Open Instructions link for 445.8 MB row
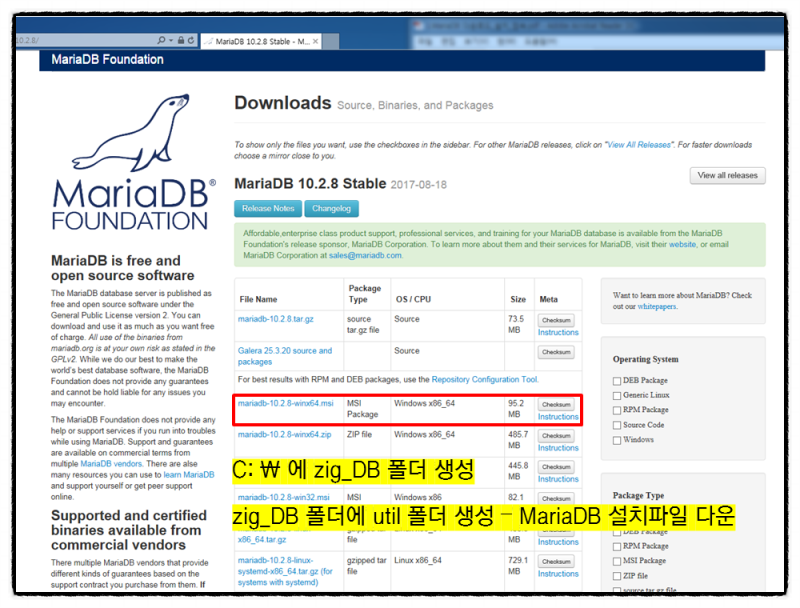 [x=558, y=479]
